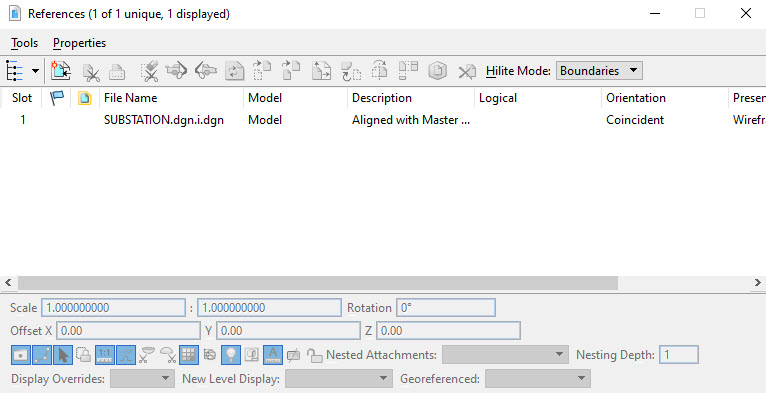766x393 pixels.
Task: Click the scrollbar left arrow
Action: 8,283
